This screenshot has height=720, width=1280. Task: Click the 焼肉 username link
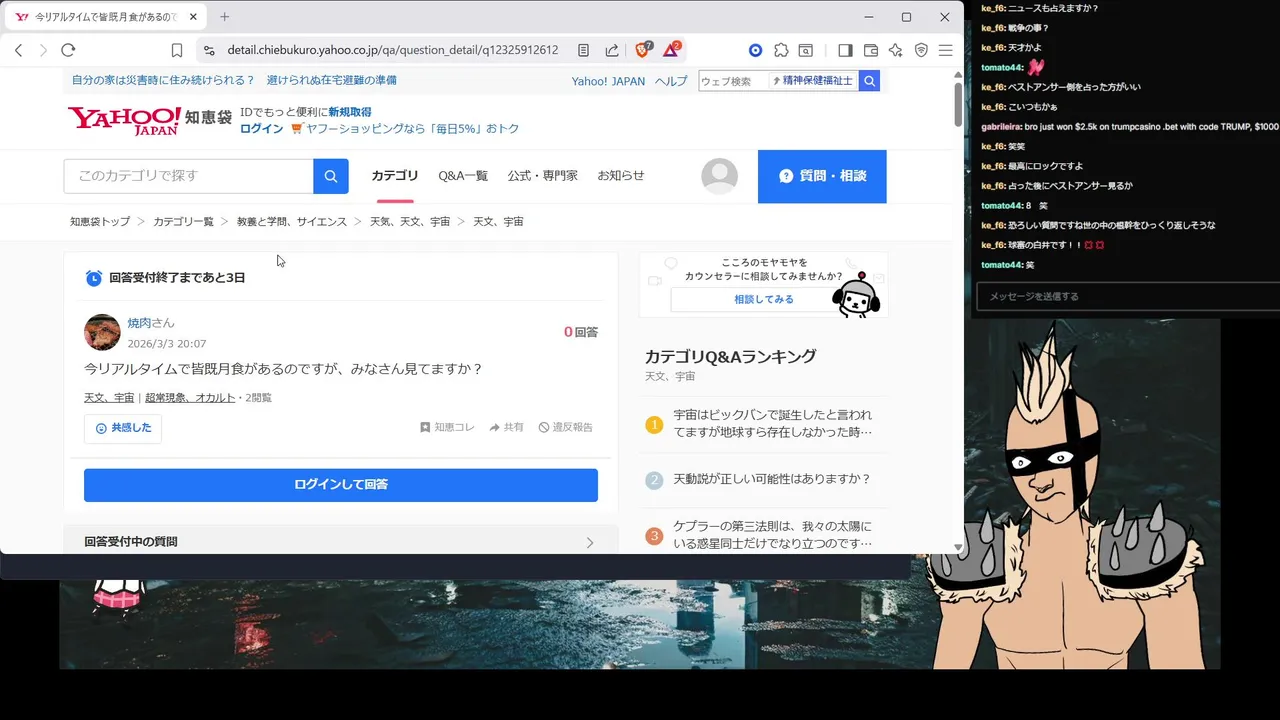pos(139,323)
